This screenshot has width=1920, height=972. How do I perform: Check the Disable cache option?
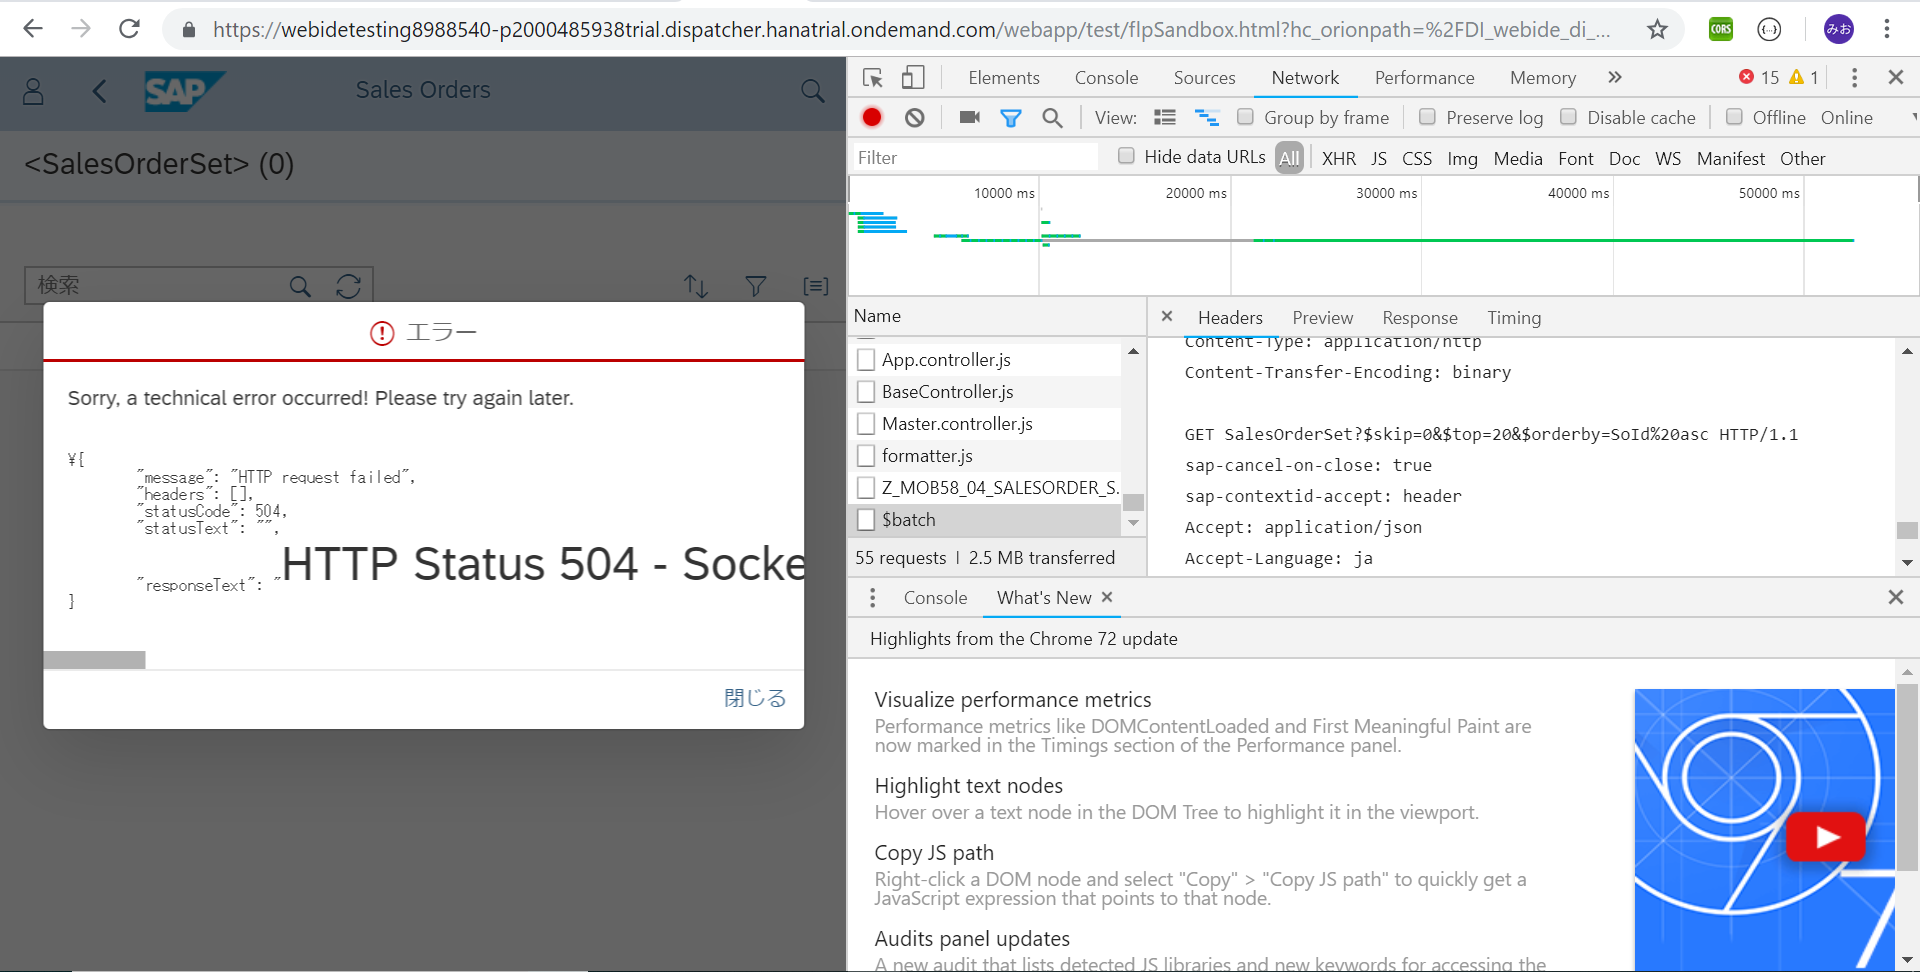coord(1569,117)
